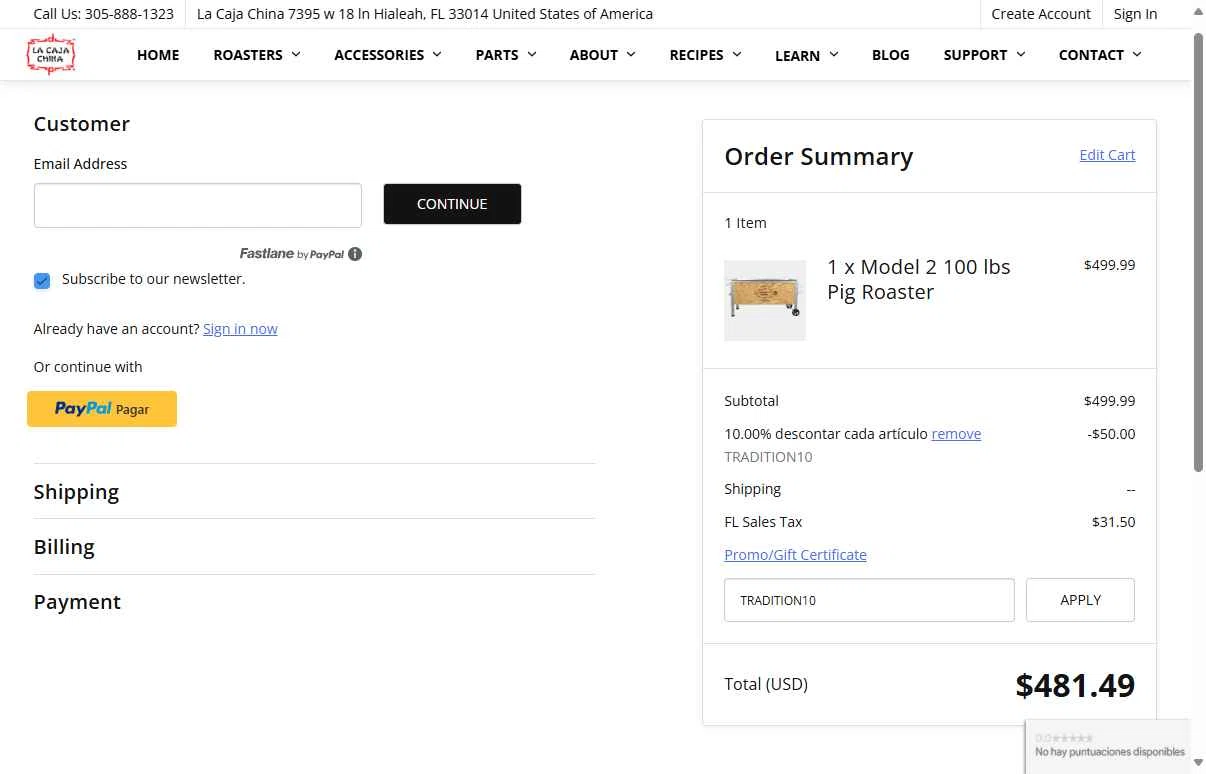The width and height of the screenshot is (1206, 774).
Task: Click the pig roaster product thumbnail
Action: pos(765,300)
